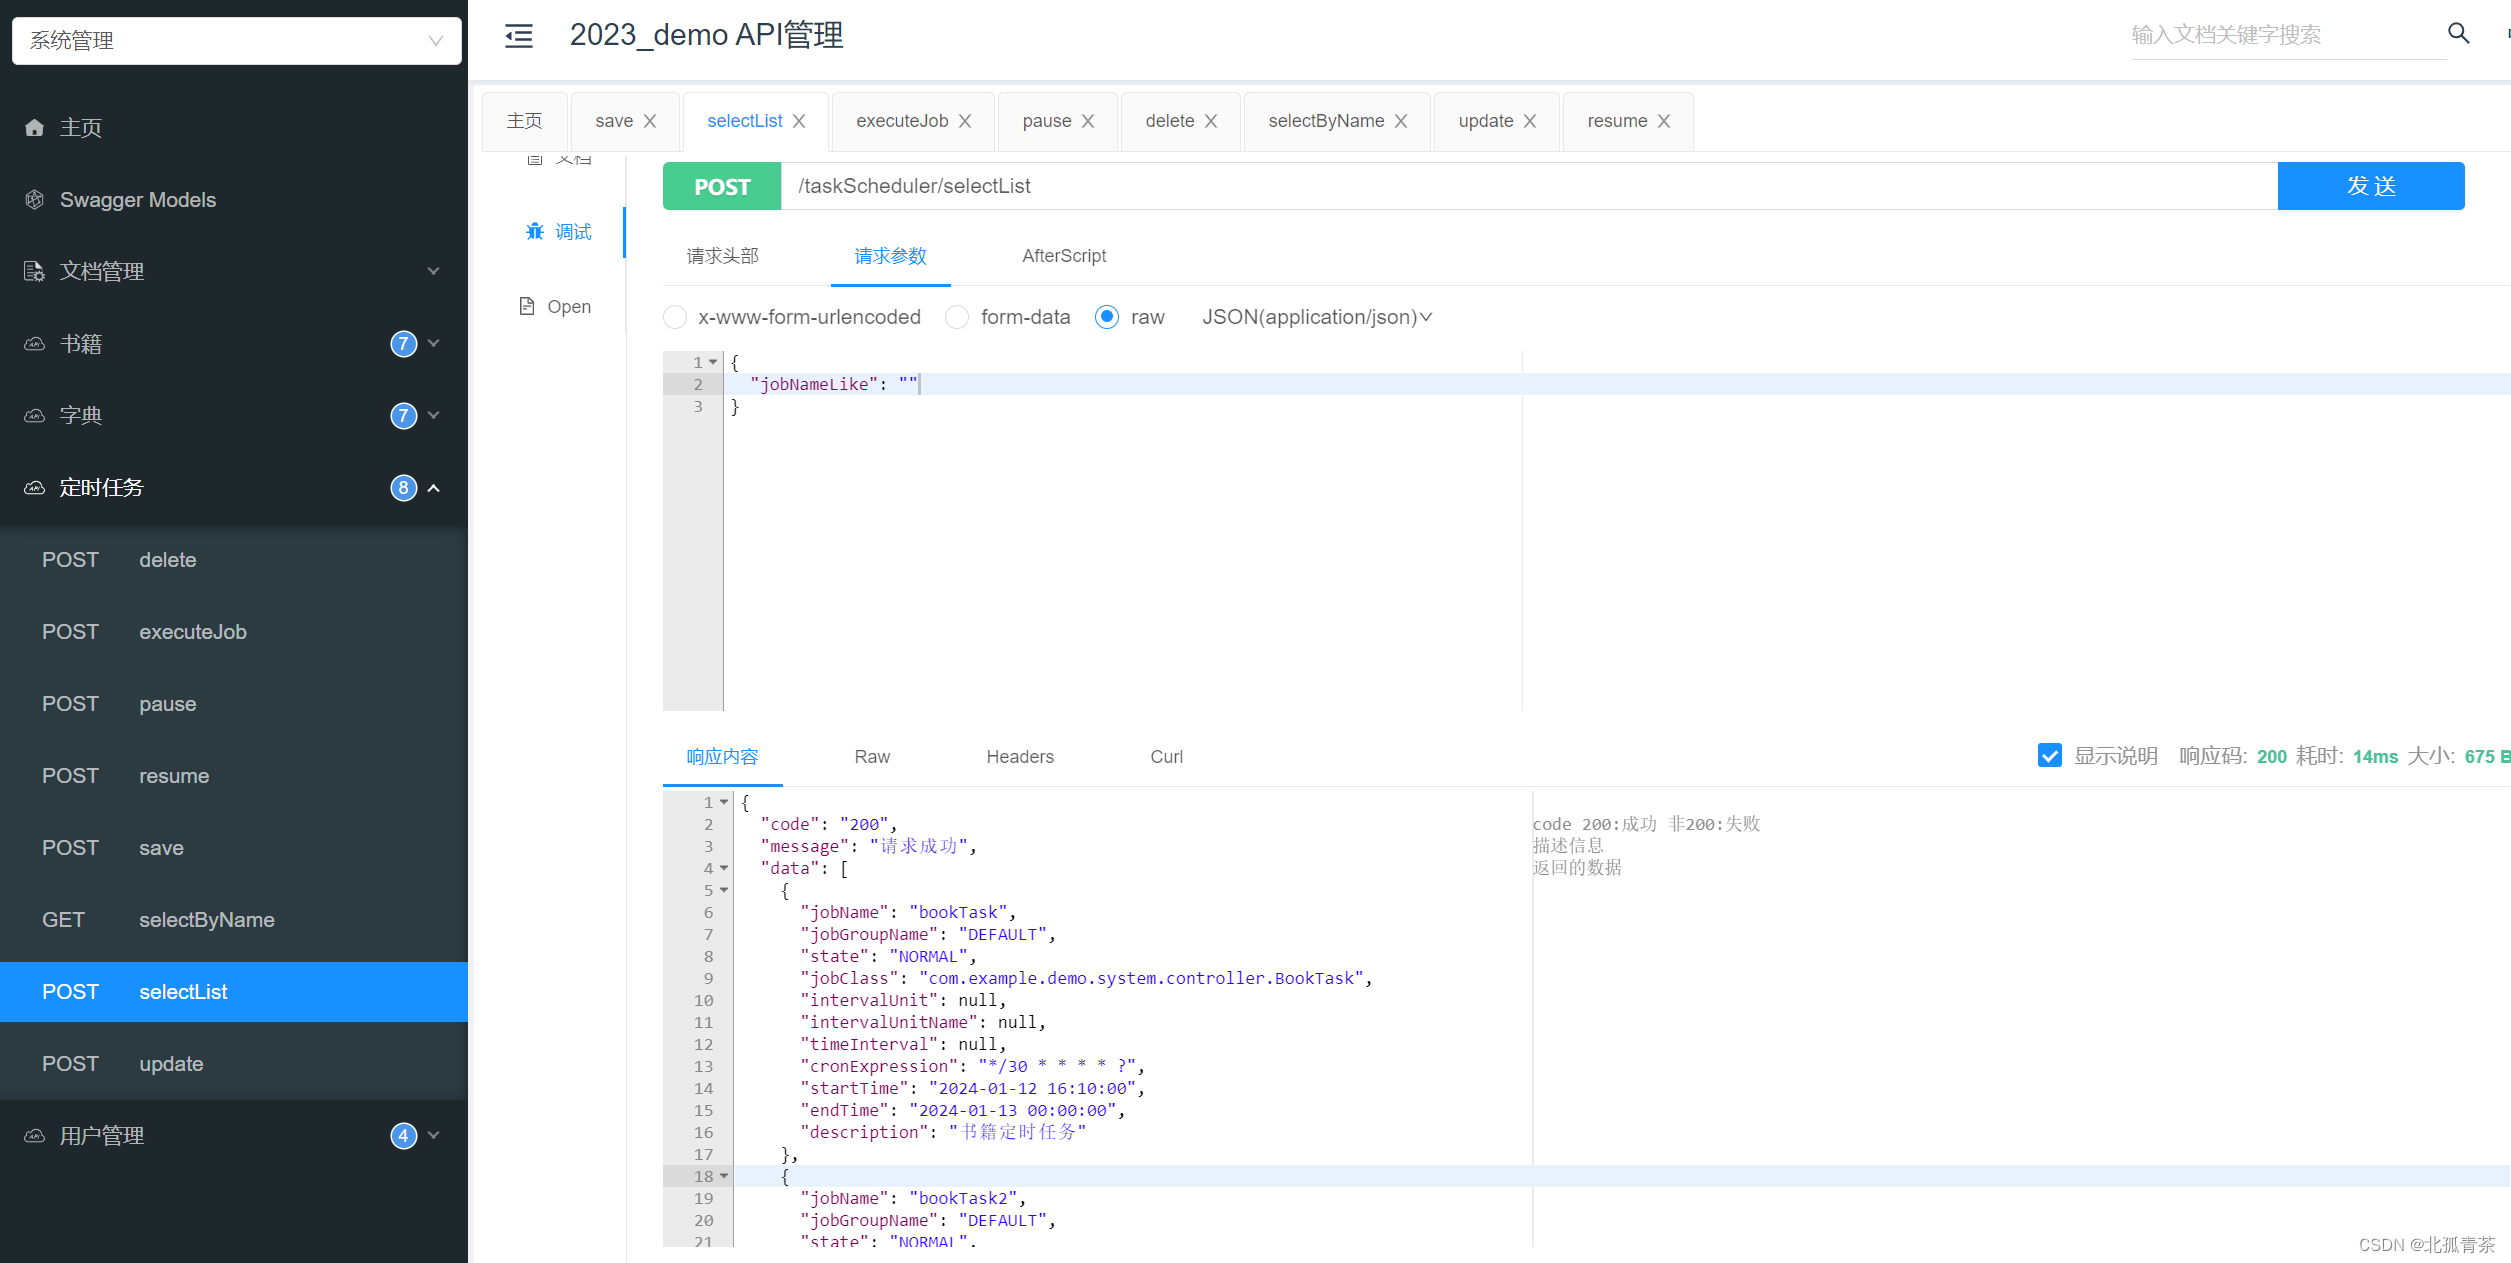The image size is (2511, 1263).
Task: Click the sidebar collapse menu icon
Action: [518, 36]
